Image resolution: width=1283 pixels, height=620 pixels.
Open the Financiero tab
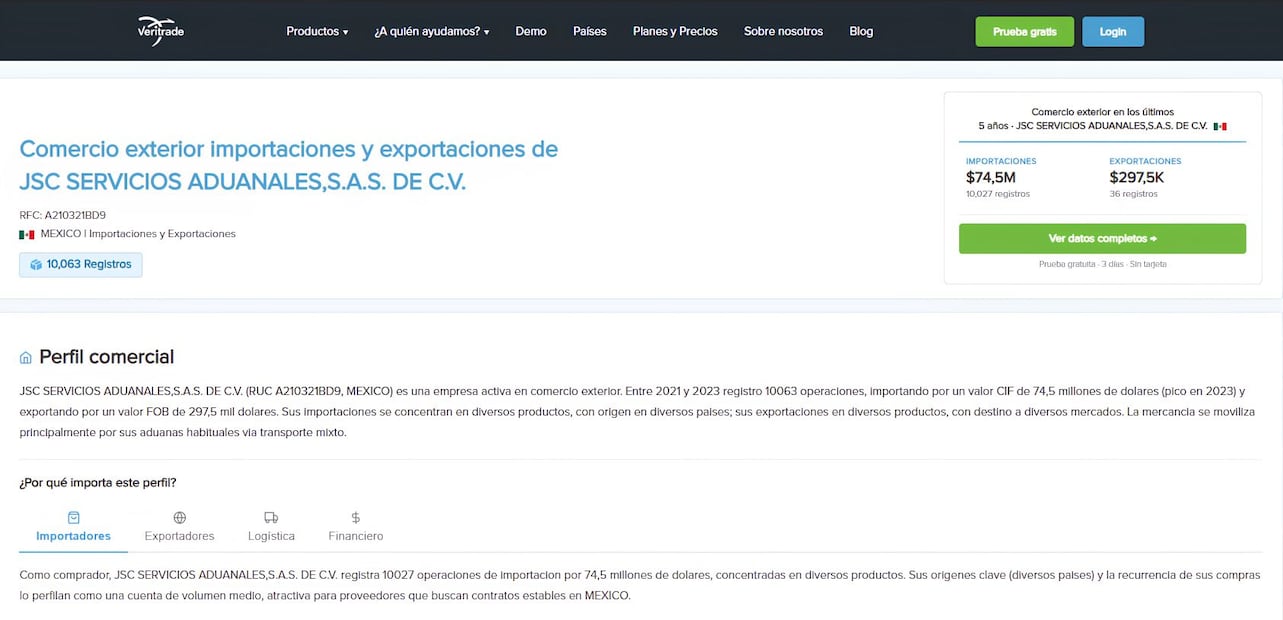tap(356, 528)
